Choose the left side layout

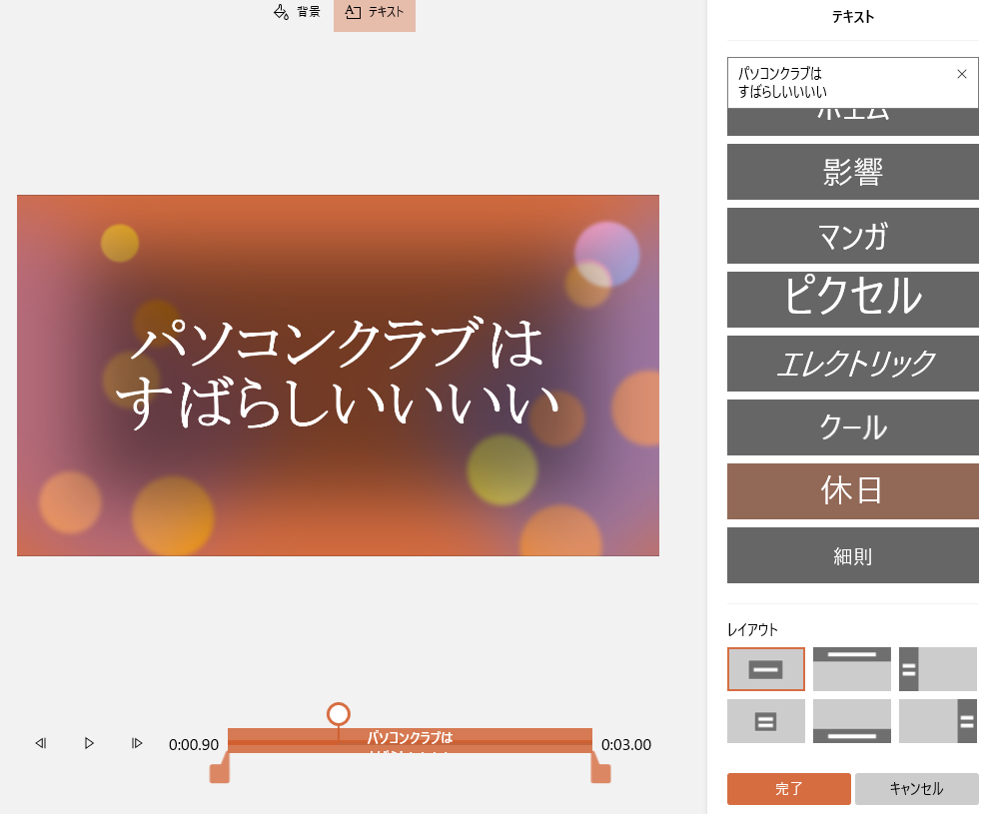[937, 669]
